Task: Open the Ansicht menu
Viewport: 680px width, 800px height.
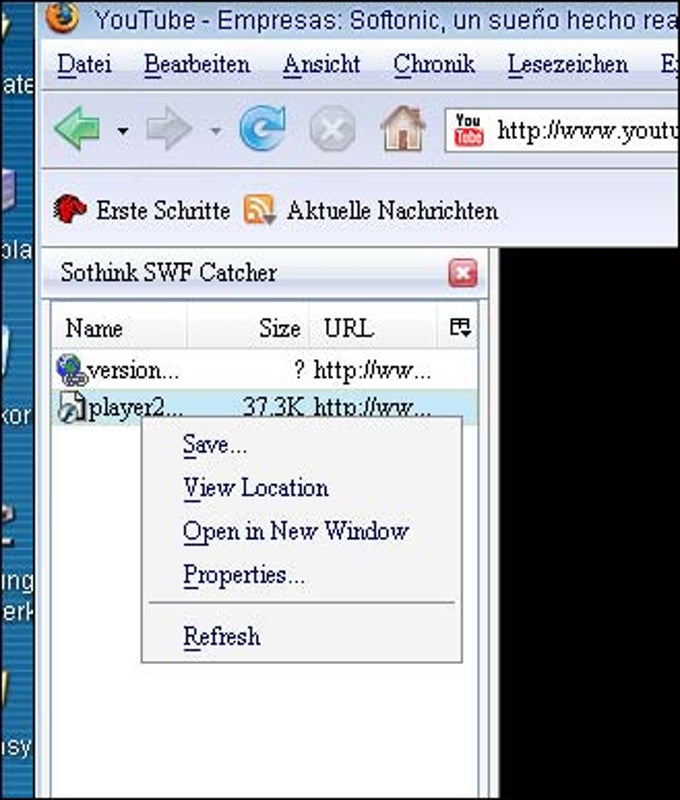Action: coord(321,65)
